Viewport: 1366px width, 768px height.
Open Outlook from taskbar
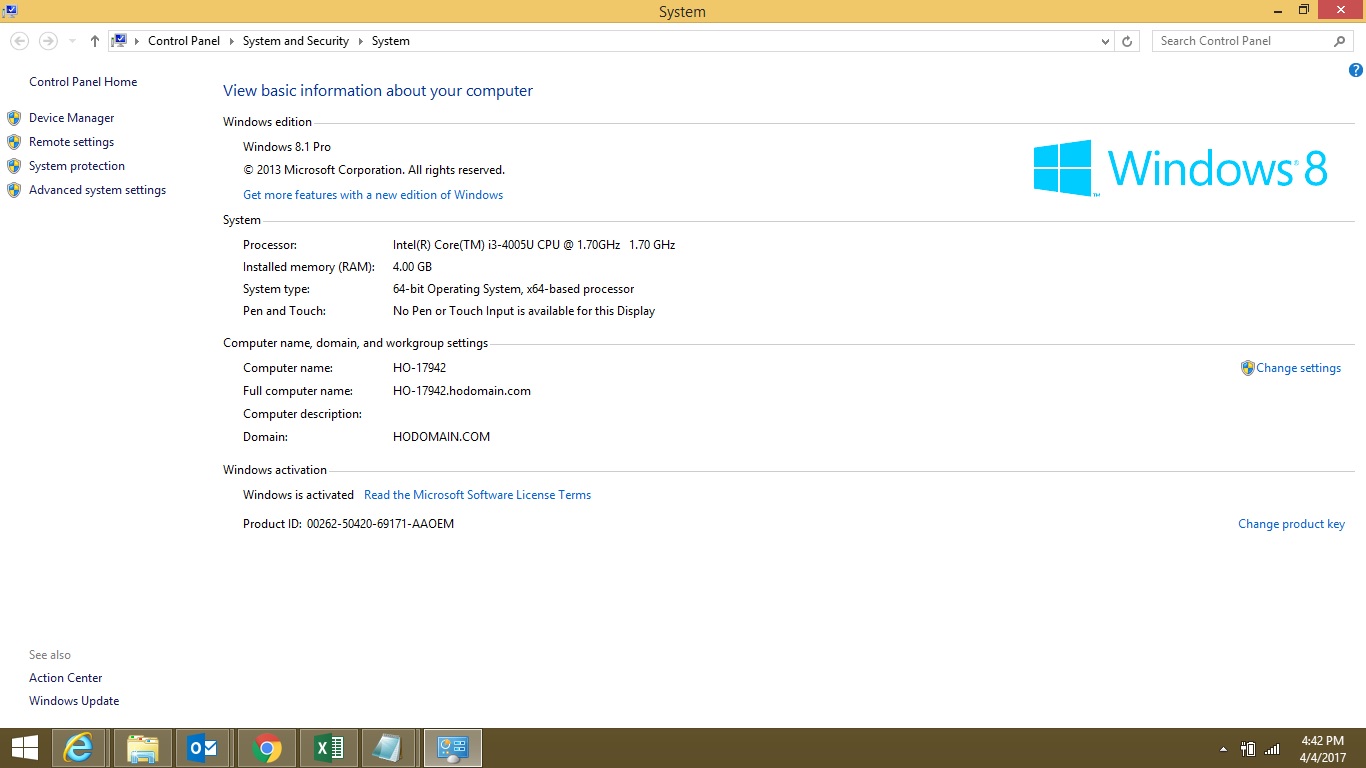click(x=204, y=748)
